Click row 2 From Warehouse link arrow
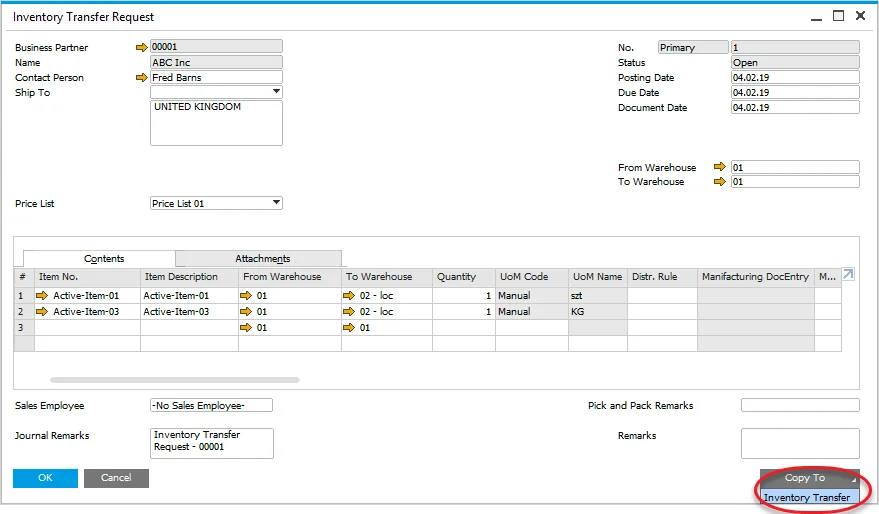The image size is (879, 514). (x=246, y=312)
